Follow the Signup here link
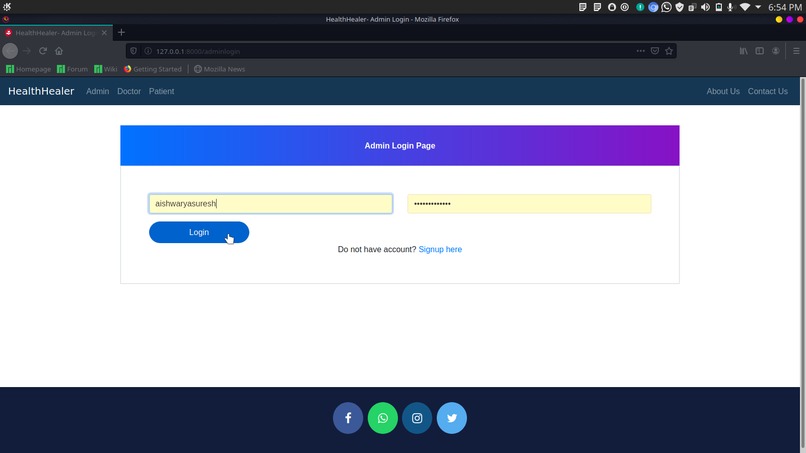Image resolution: width=806 pixels, height=453 pixels. click(440, 249)
